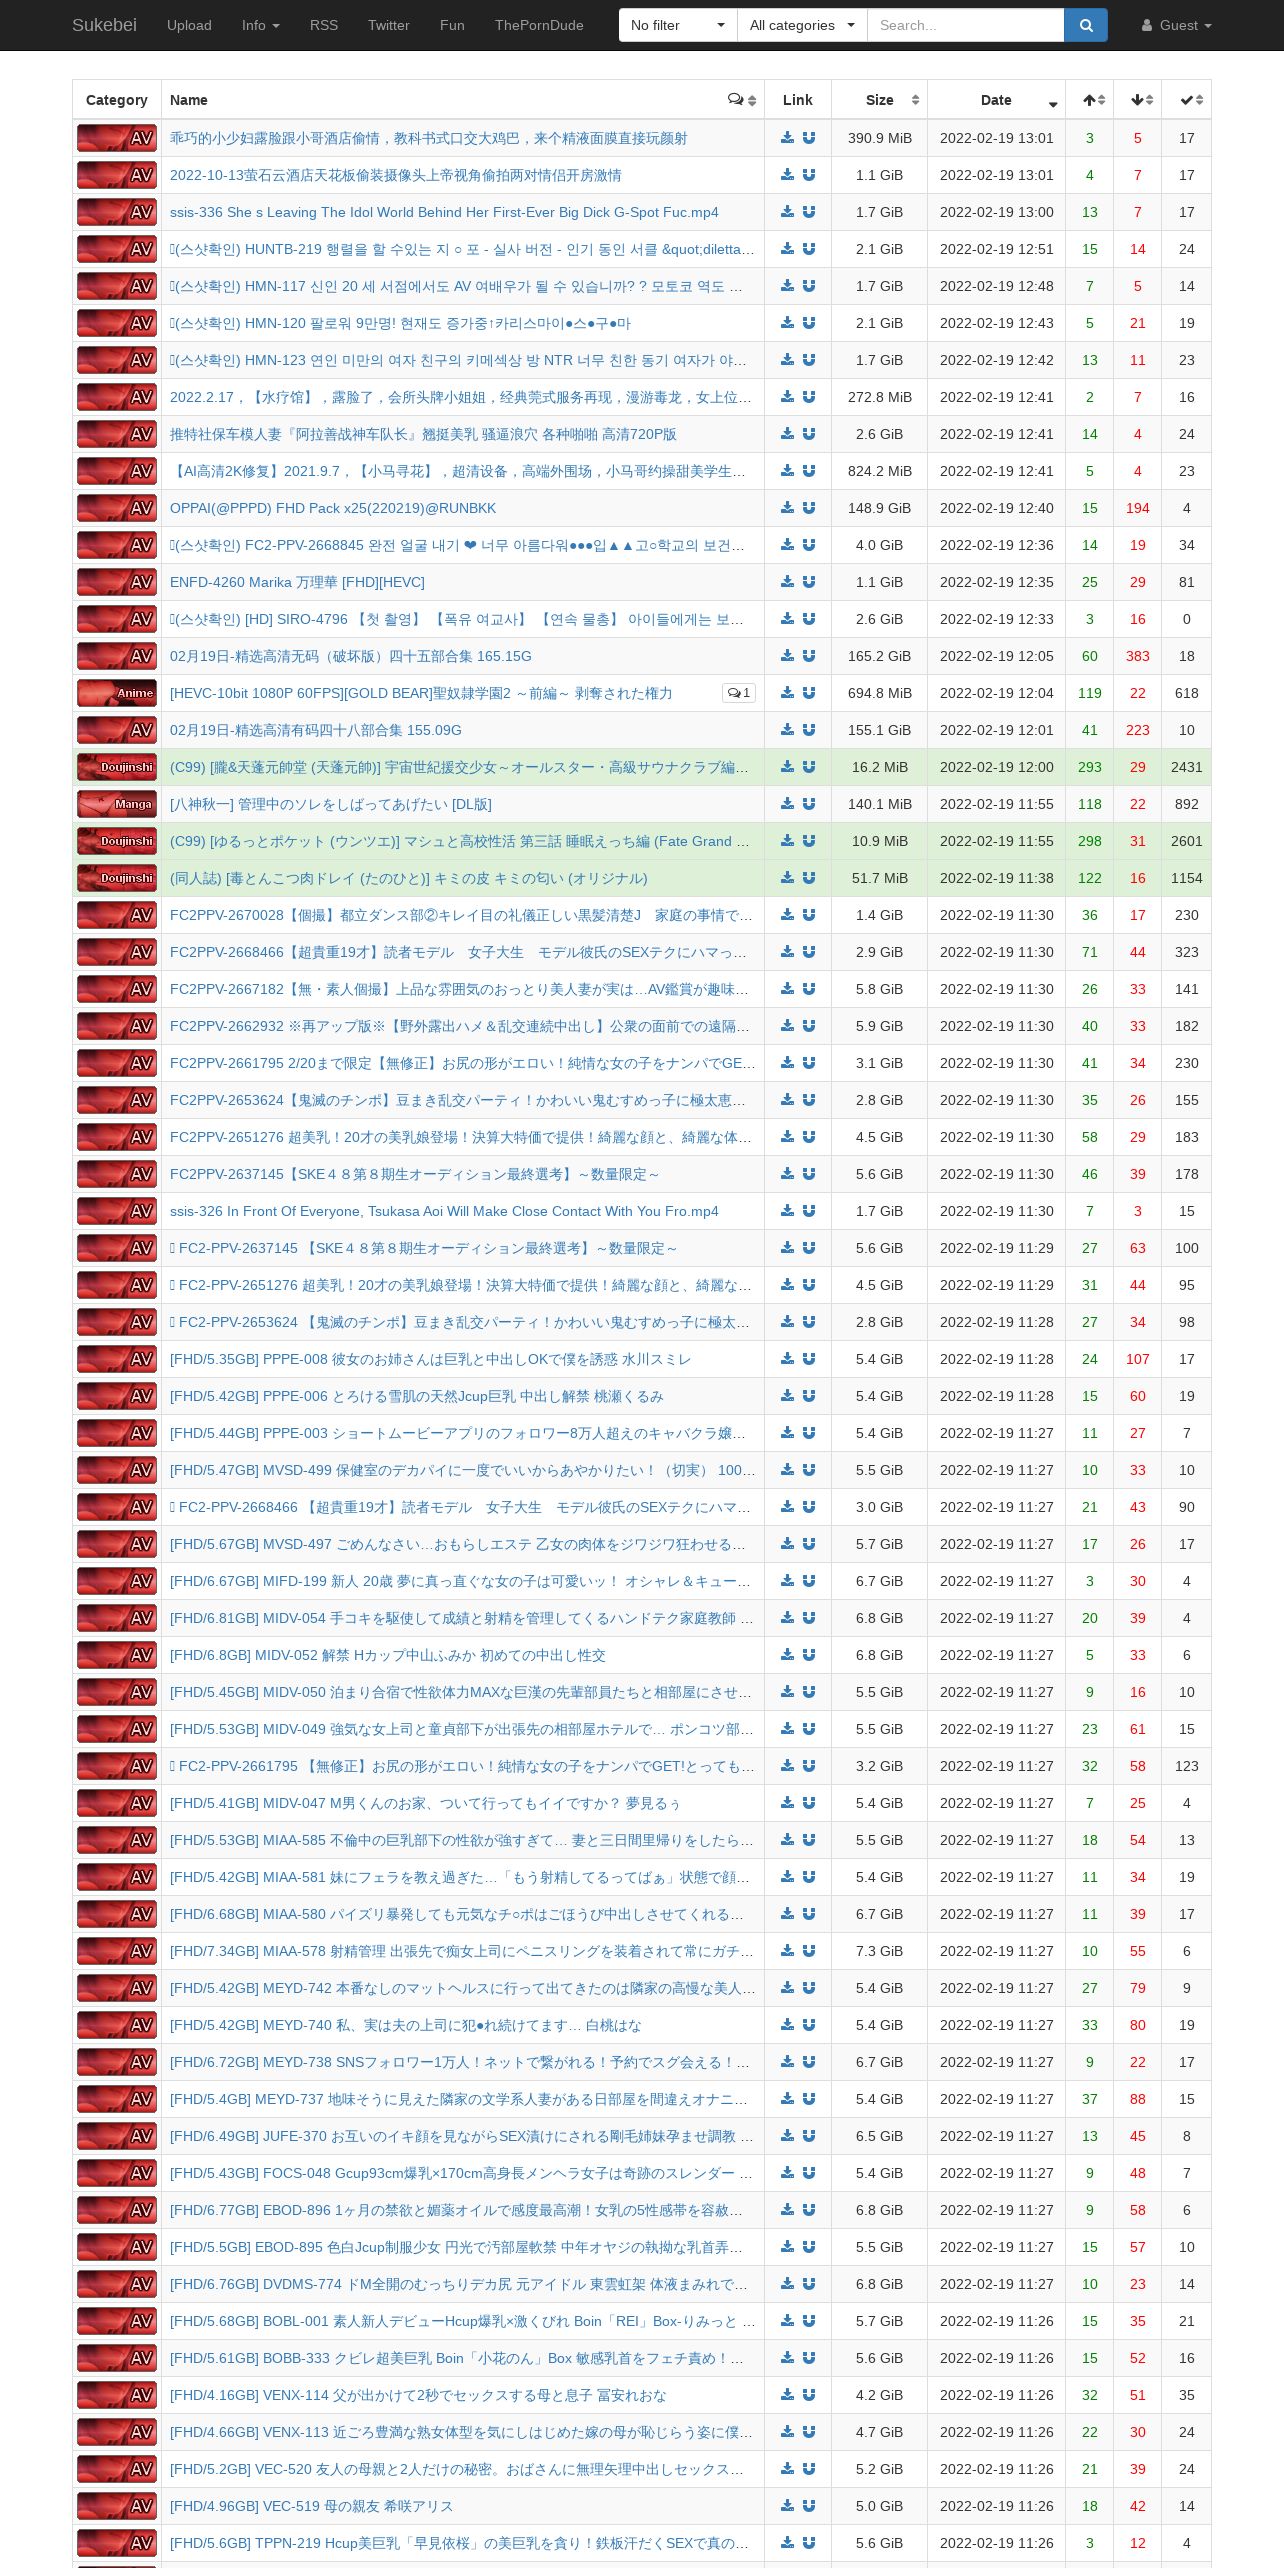Open magnet link for ssis-326 row
This screenshot has width=1284, height=2568.
coord(809,1211)
